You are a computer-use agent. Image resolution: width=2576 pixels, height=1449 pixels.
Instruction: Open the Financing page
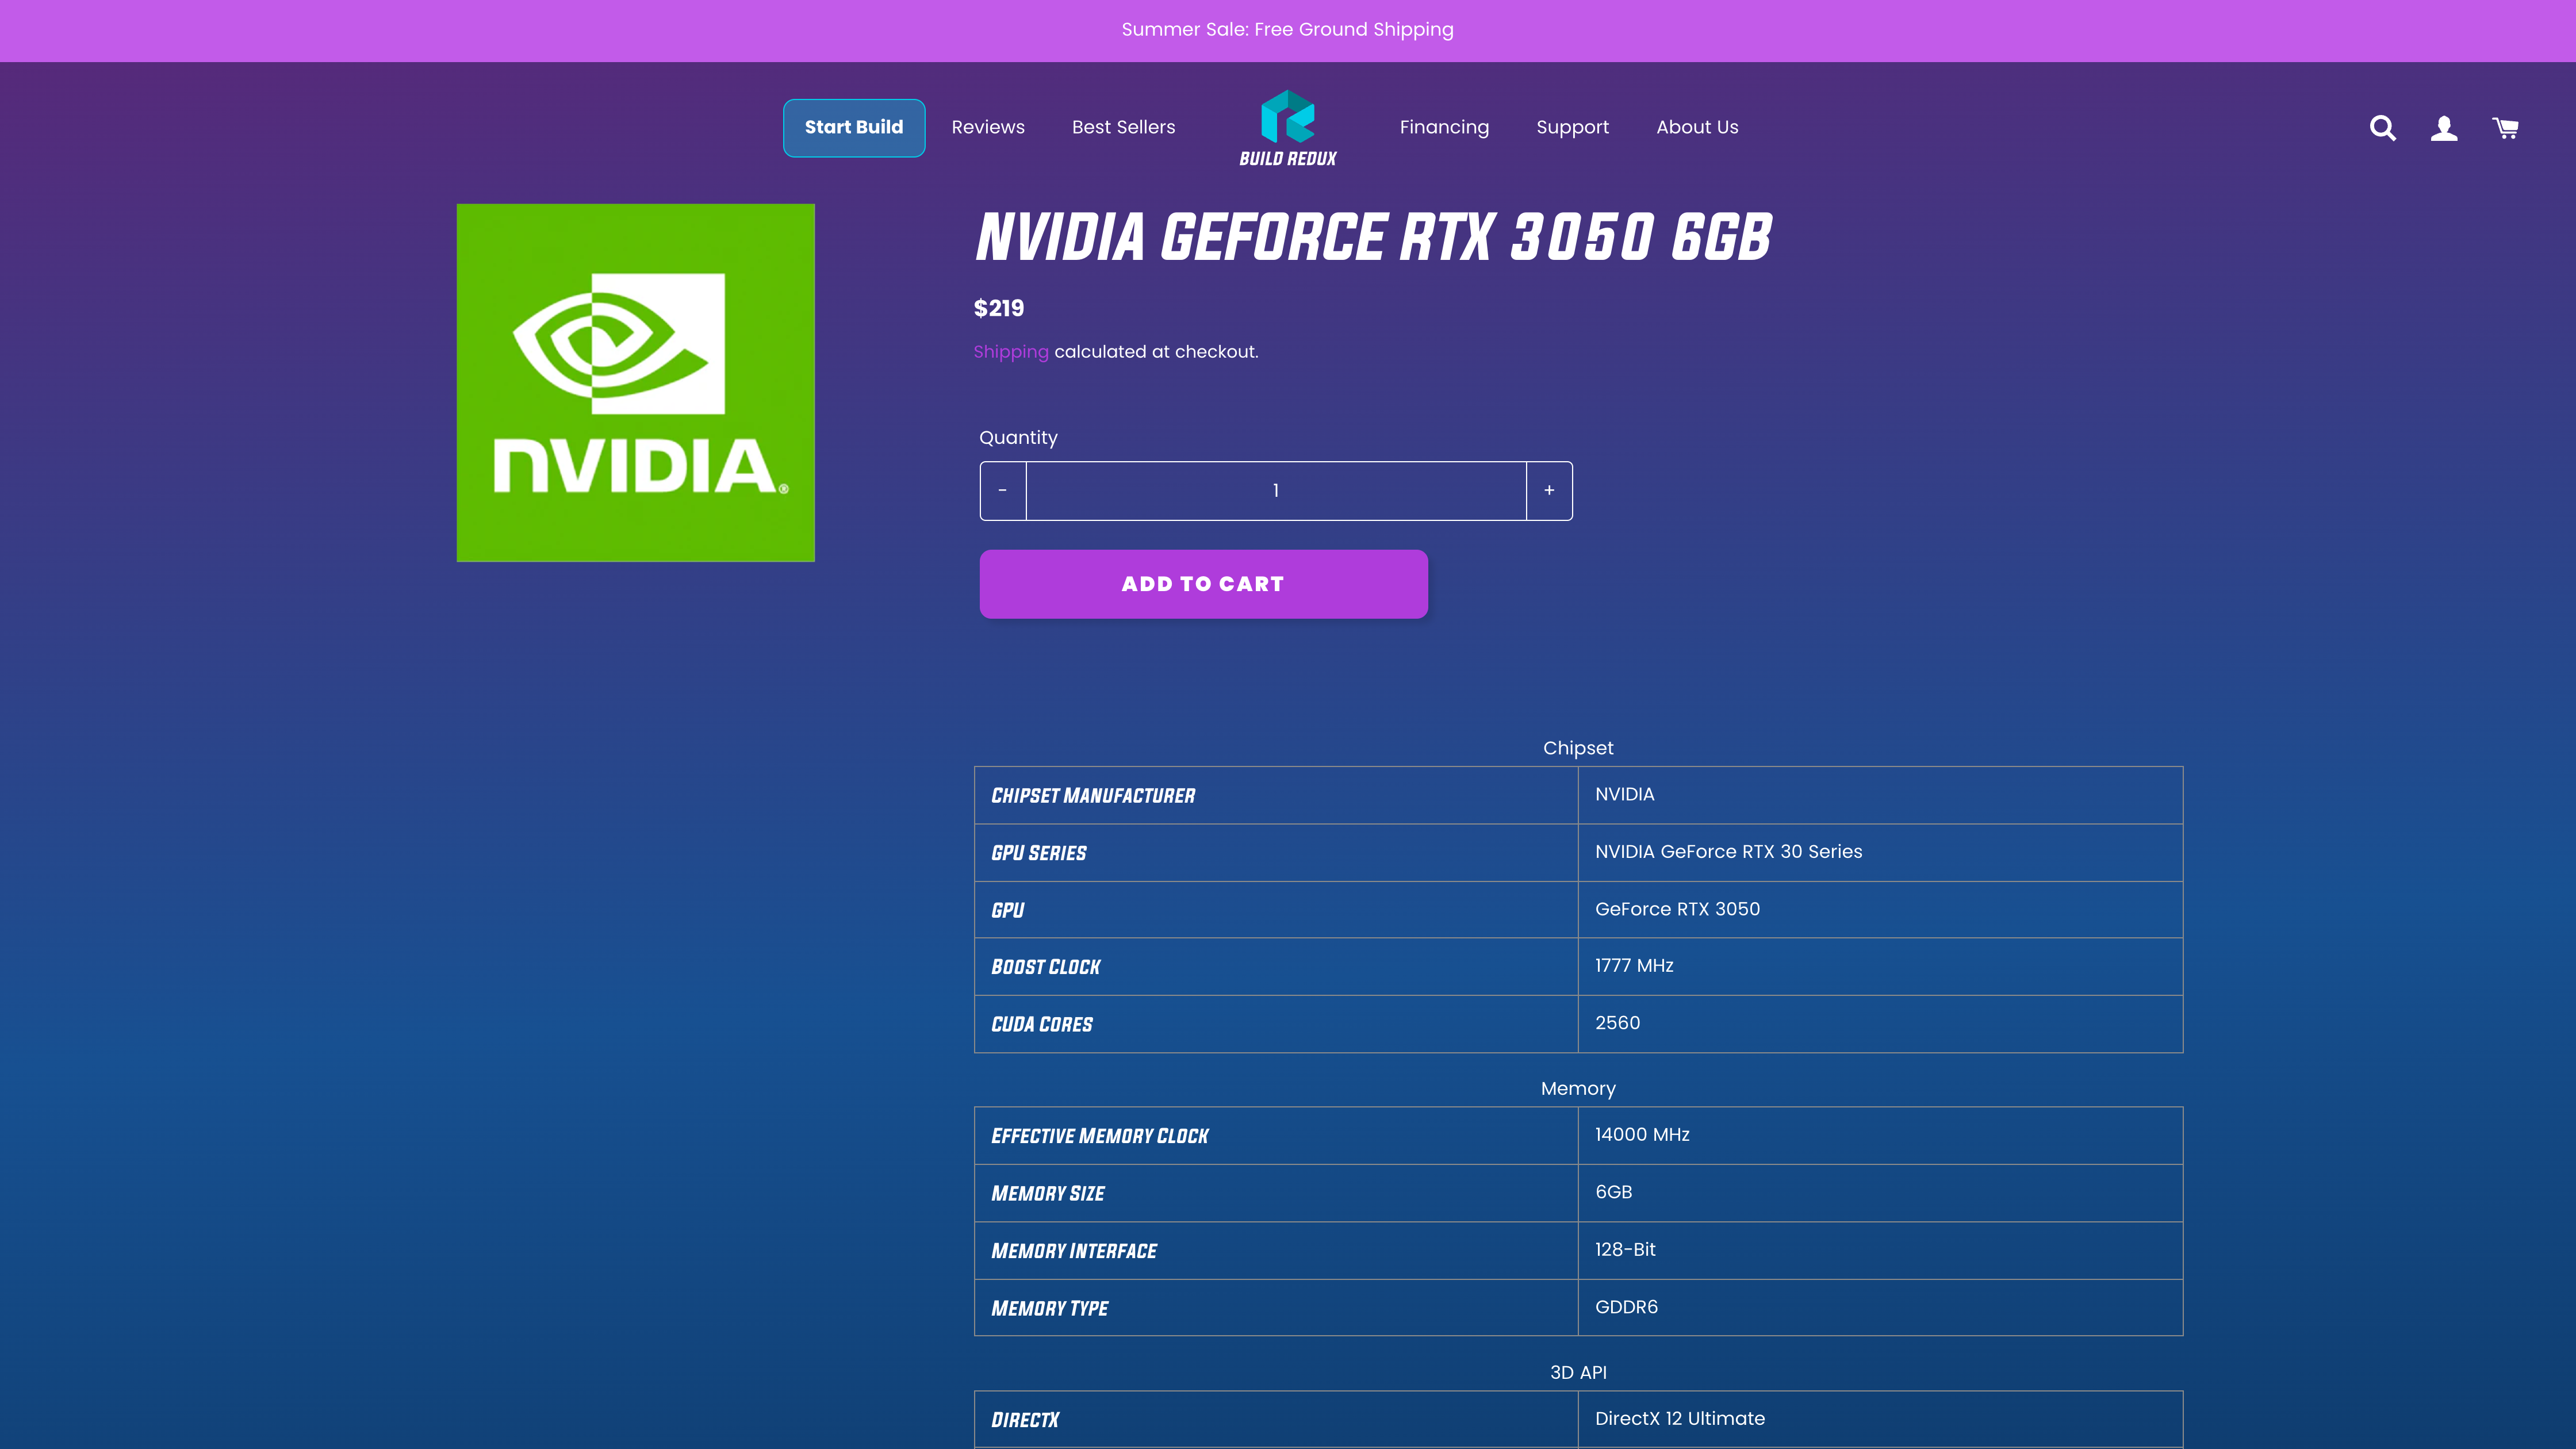point(1444,127)
